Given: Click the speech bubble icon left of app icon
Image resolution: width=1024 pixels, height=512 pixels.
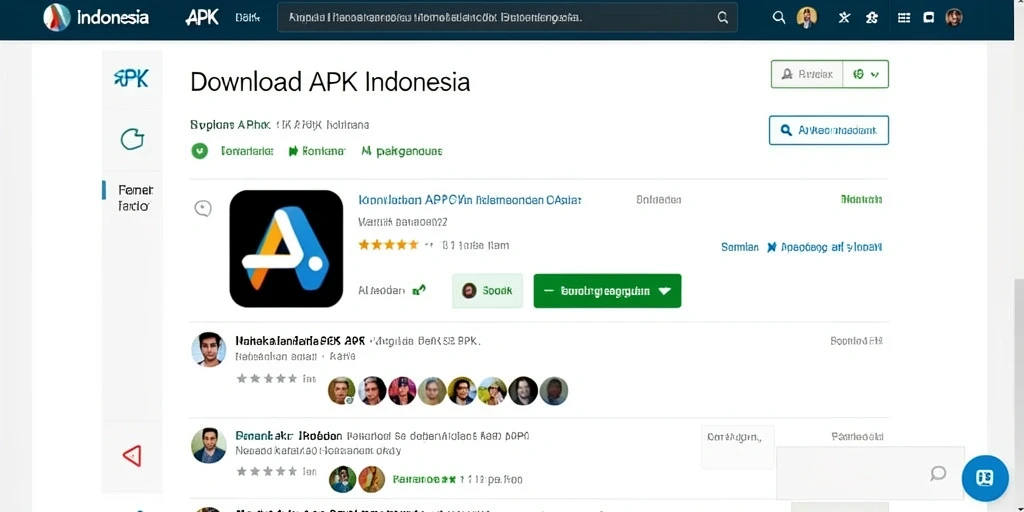Looking at the screenshot, I should [203, 208].
